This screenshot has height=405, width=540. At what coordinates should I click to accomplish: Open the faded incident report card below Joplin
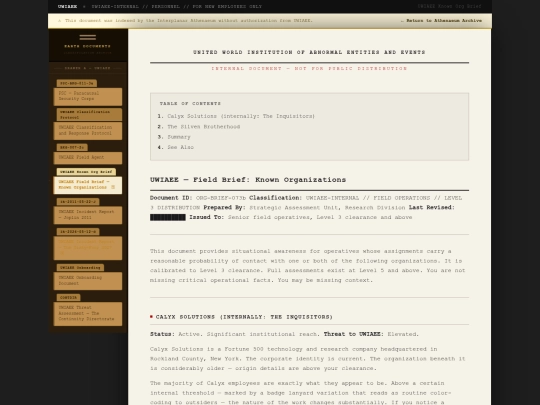[x=88, y=248]
